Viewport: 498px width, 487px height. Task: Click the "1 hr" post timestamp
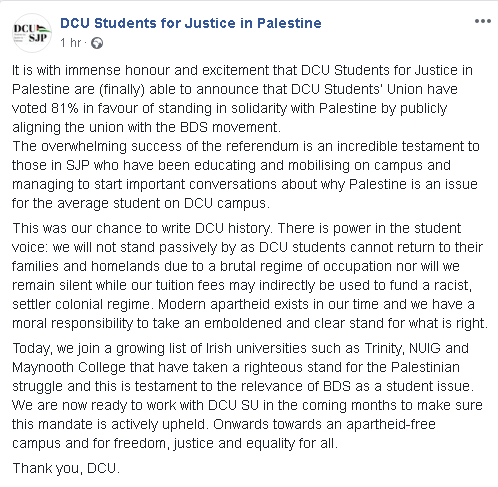click(71, 43)
